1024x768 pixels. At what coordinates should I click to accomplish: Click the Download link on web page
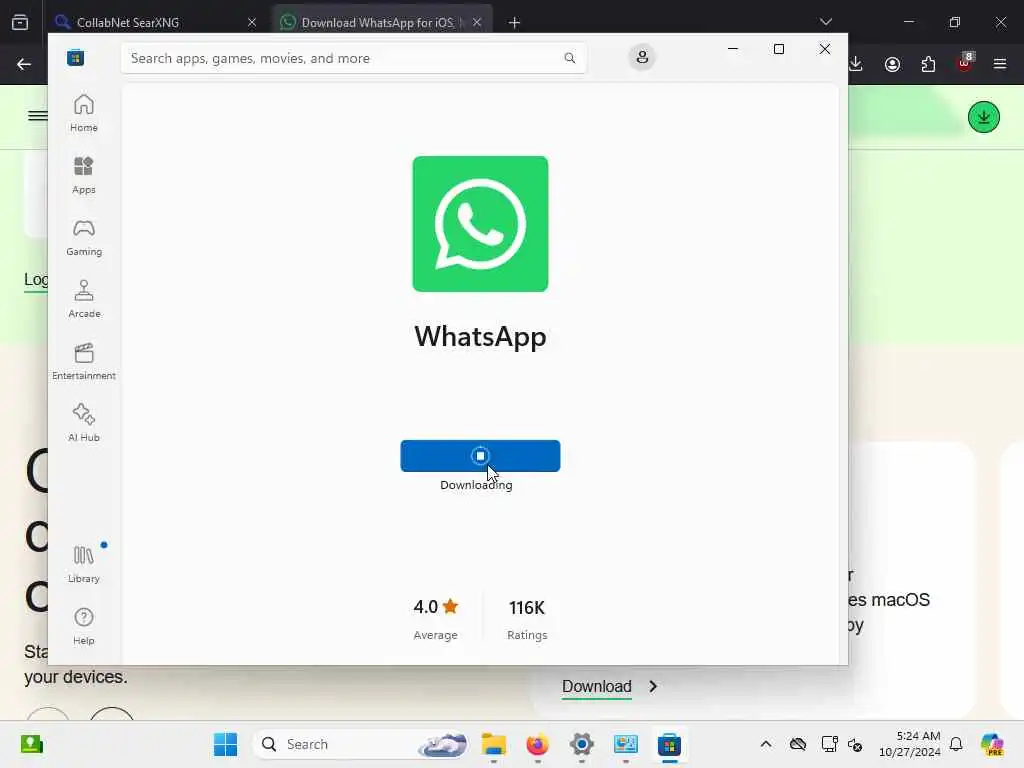click(597, 686)
